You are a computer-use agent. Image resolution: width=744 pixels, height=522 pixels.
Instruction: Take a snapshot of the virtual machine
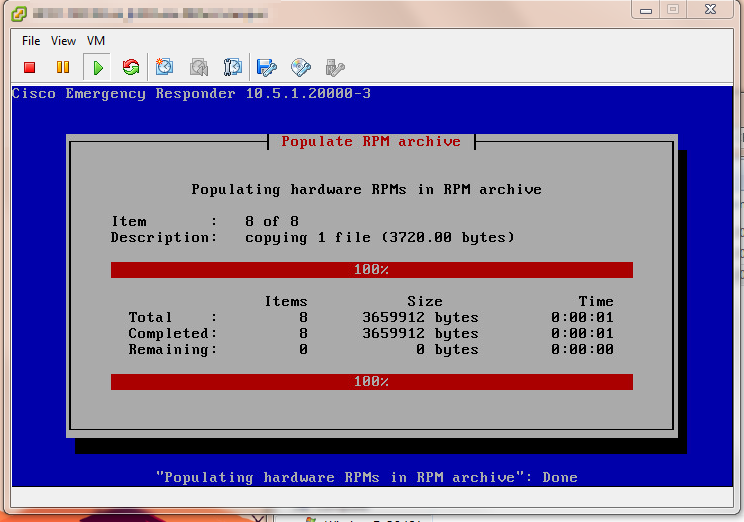[x=164, y=67]
